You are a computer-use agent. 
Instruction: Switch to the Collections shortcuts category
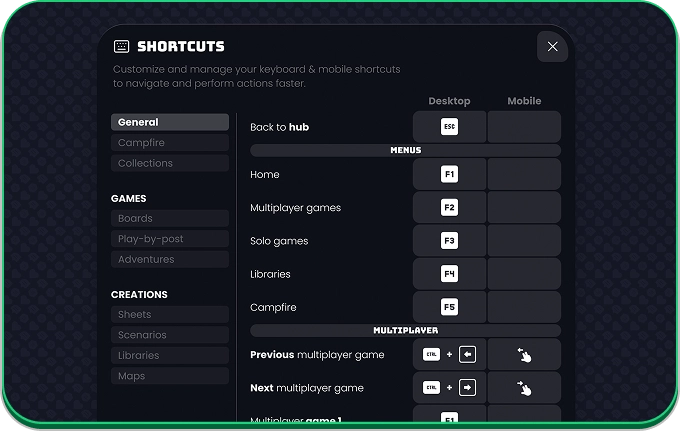coord(170,163)
